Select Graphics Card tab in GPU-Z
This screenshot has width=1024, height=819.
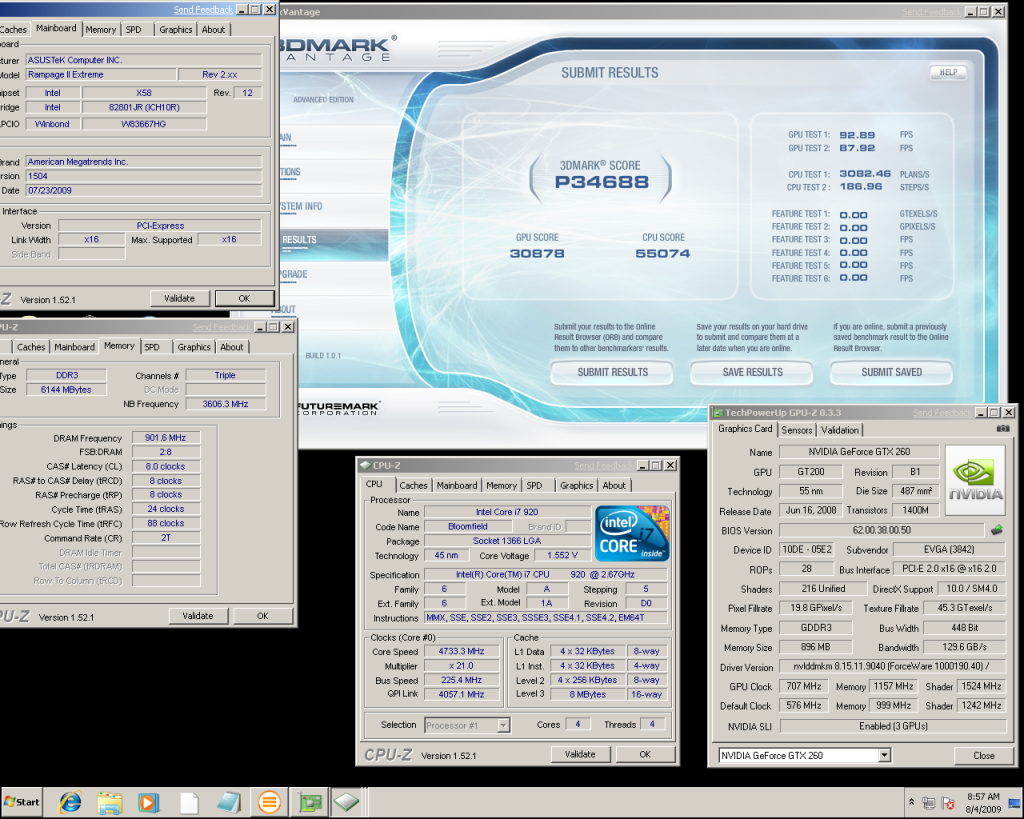pyautogui.click(x=745, y=428)
